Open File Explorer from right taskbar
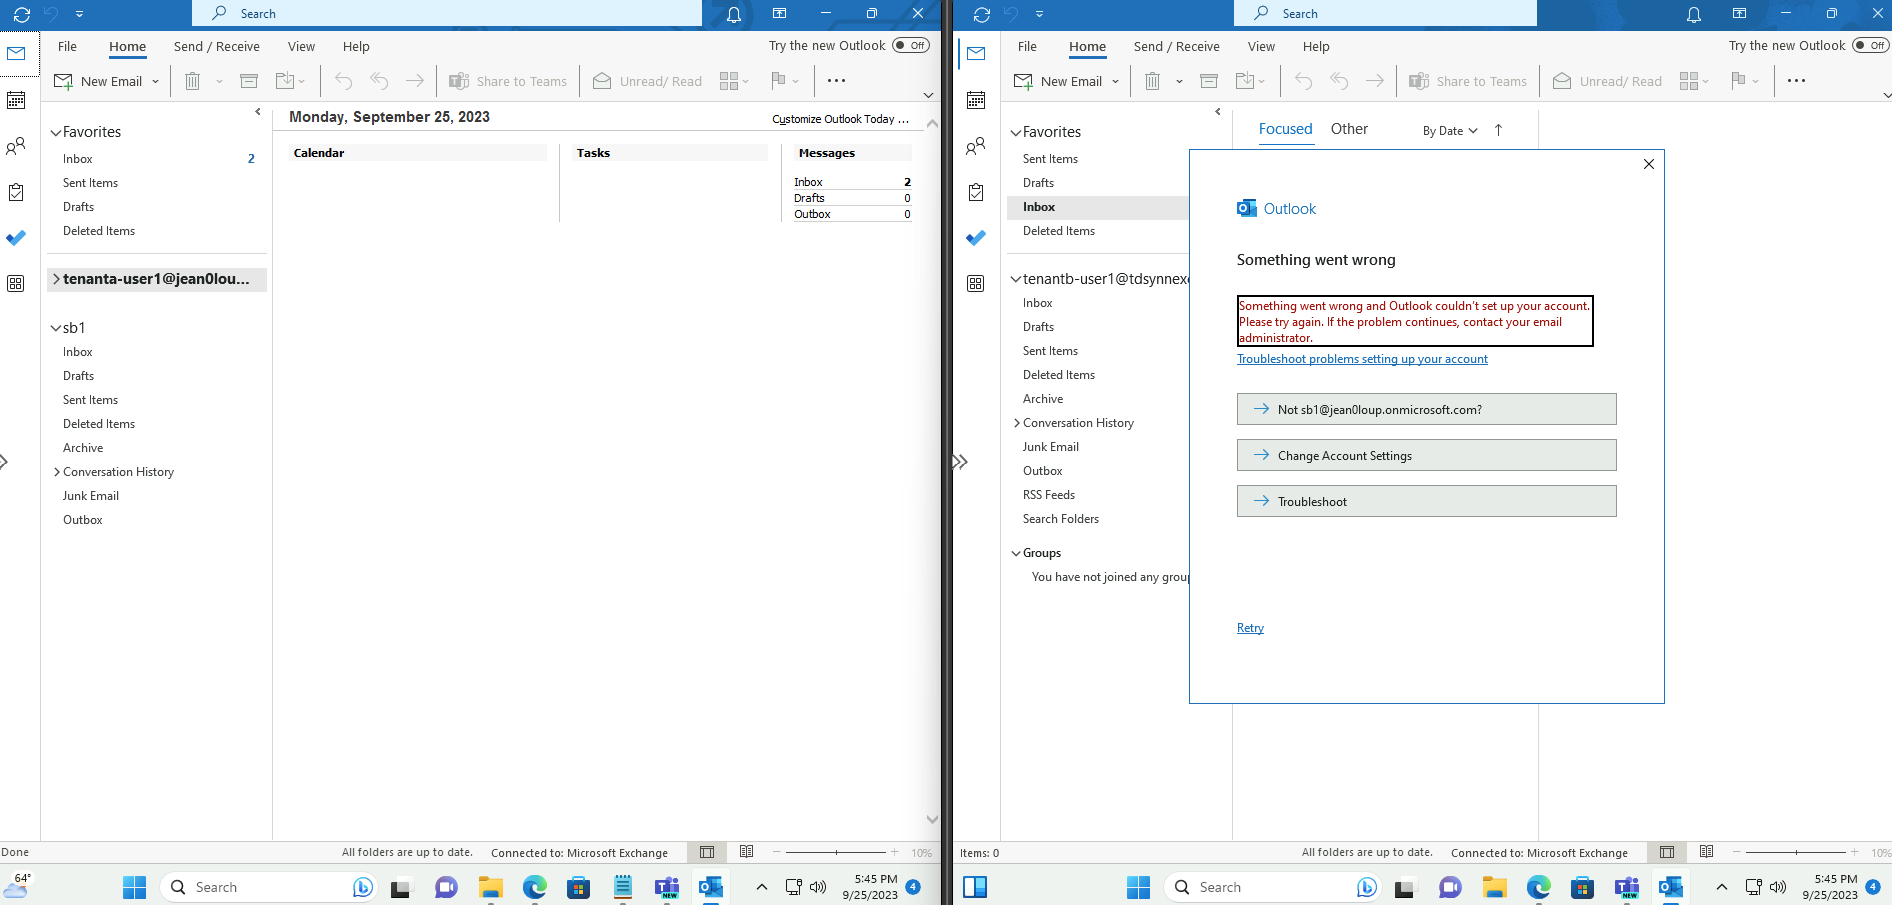 tap(1495, 887)
